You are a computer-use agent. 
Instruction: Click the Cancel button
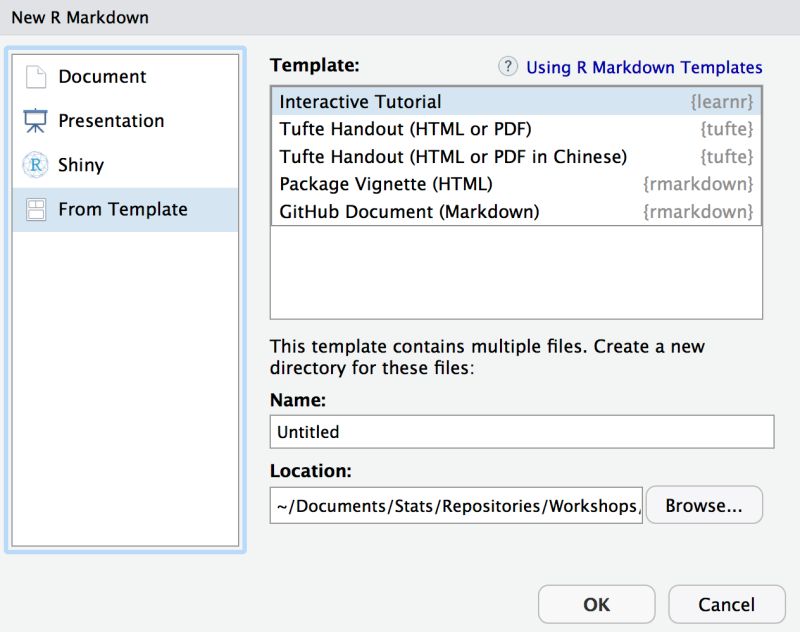[x=726, y=604]
